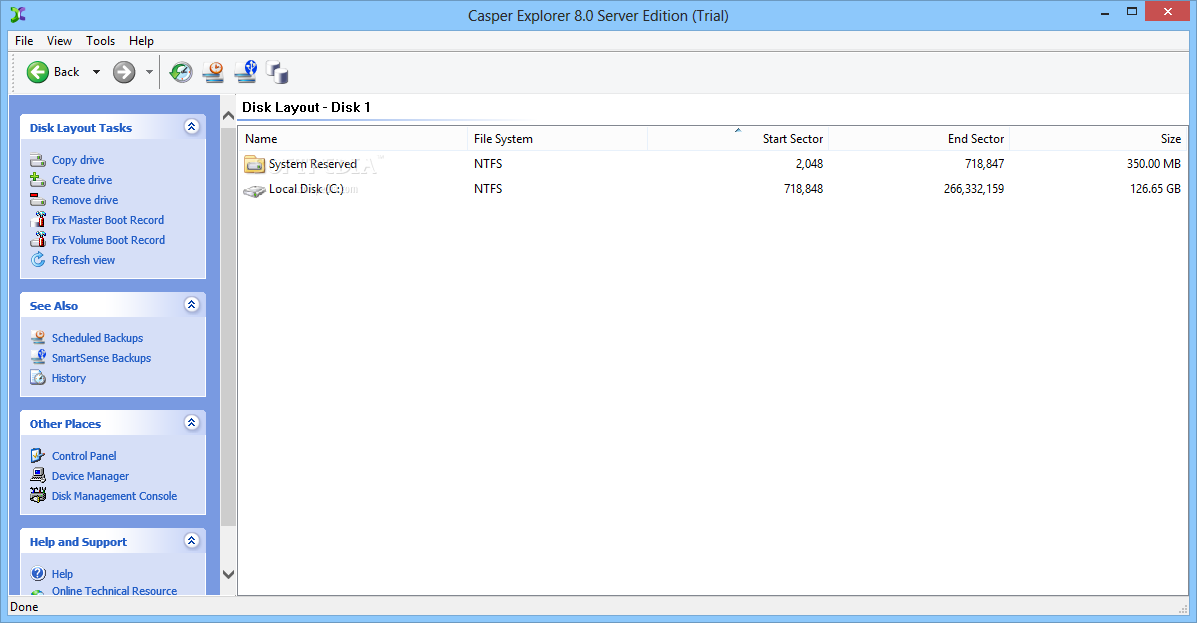The width and height of the screenshot is (1197, 623).
Task: Open the Back history dropdown arrow
Action: [96, 72]
